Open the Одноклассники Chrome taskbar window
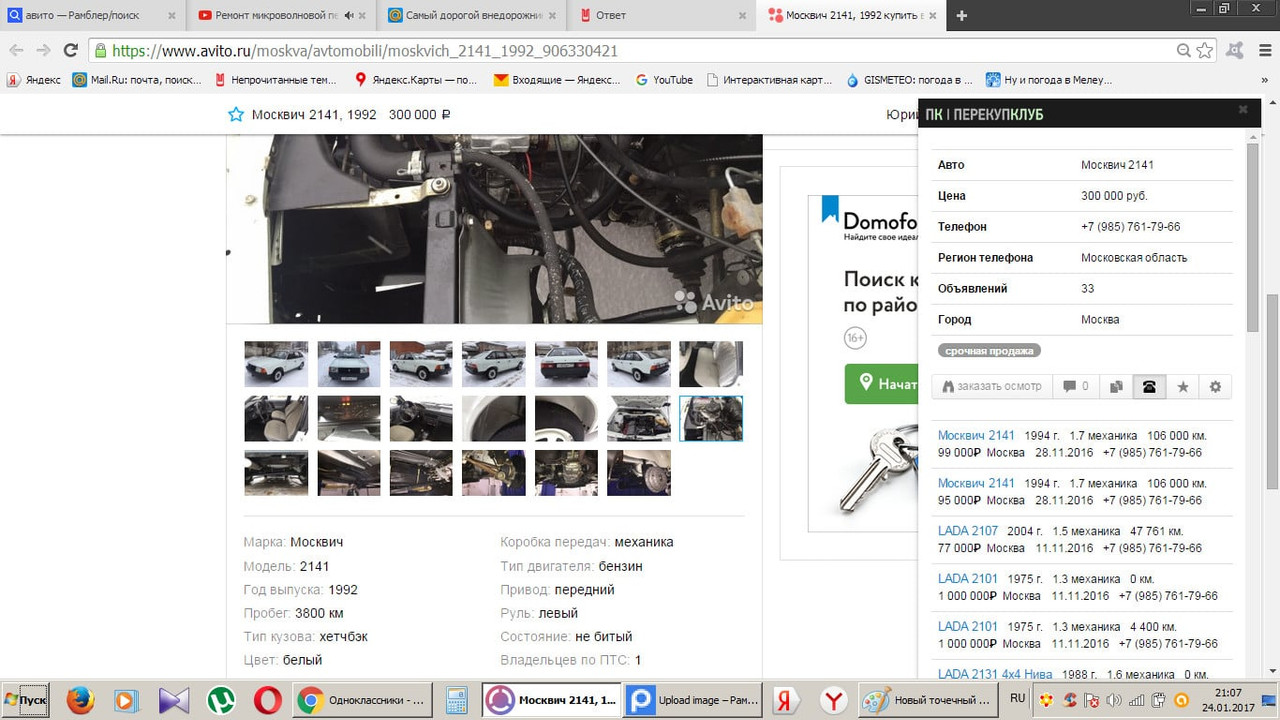The width and height of the screenshot is (1280, 720). click(364, 700)
